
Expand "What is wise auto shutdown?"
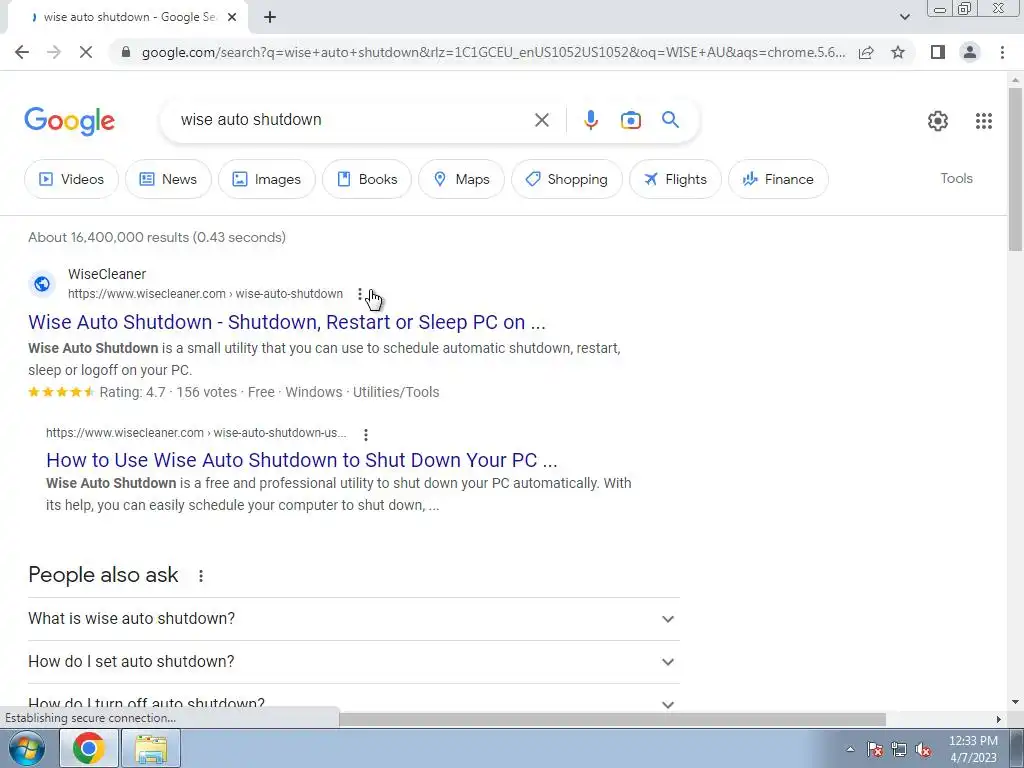[x=353, y=618]
